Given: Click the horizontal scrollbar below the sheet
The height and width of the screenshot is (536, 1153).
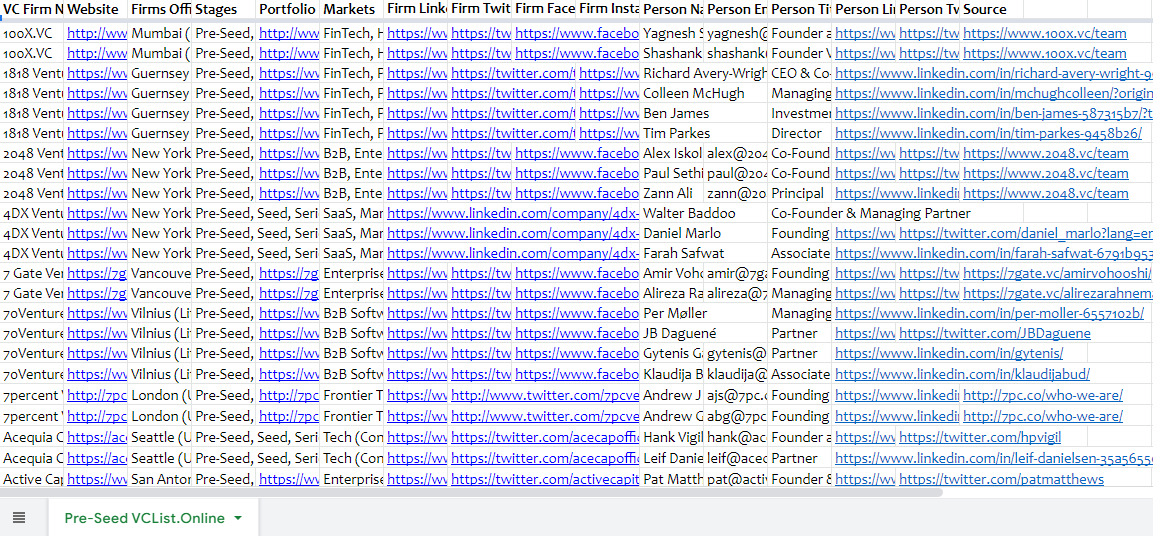Looking at the screenshot, I should (x=470, y=492).
